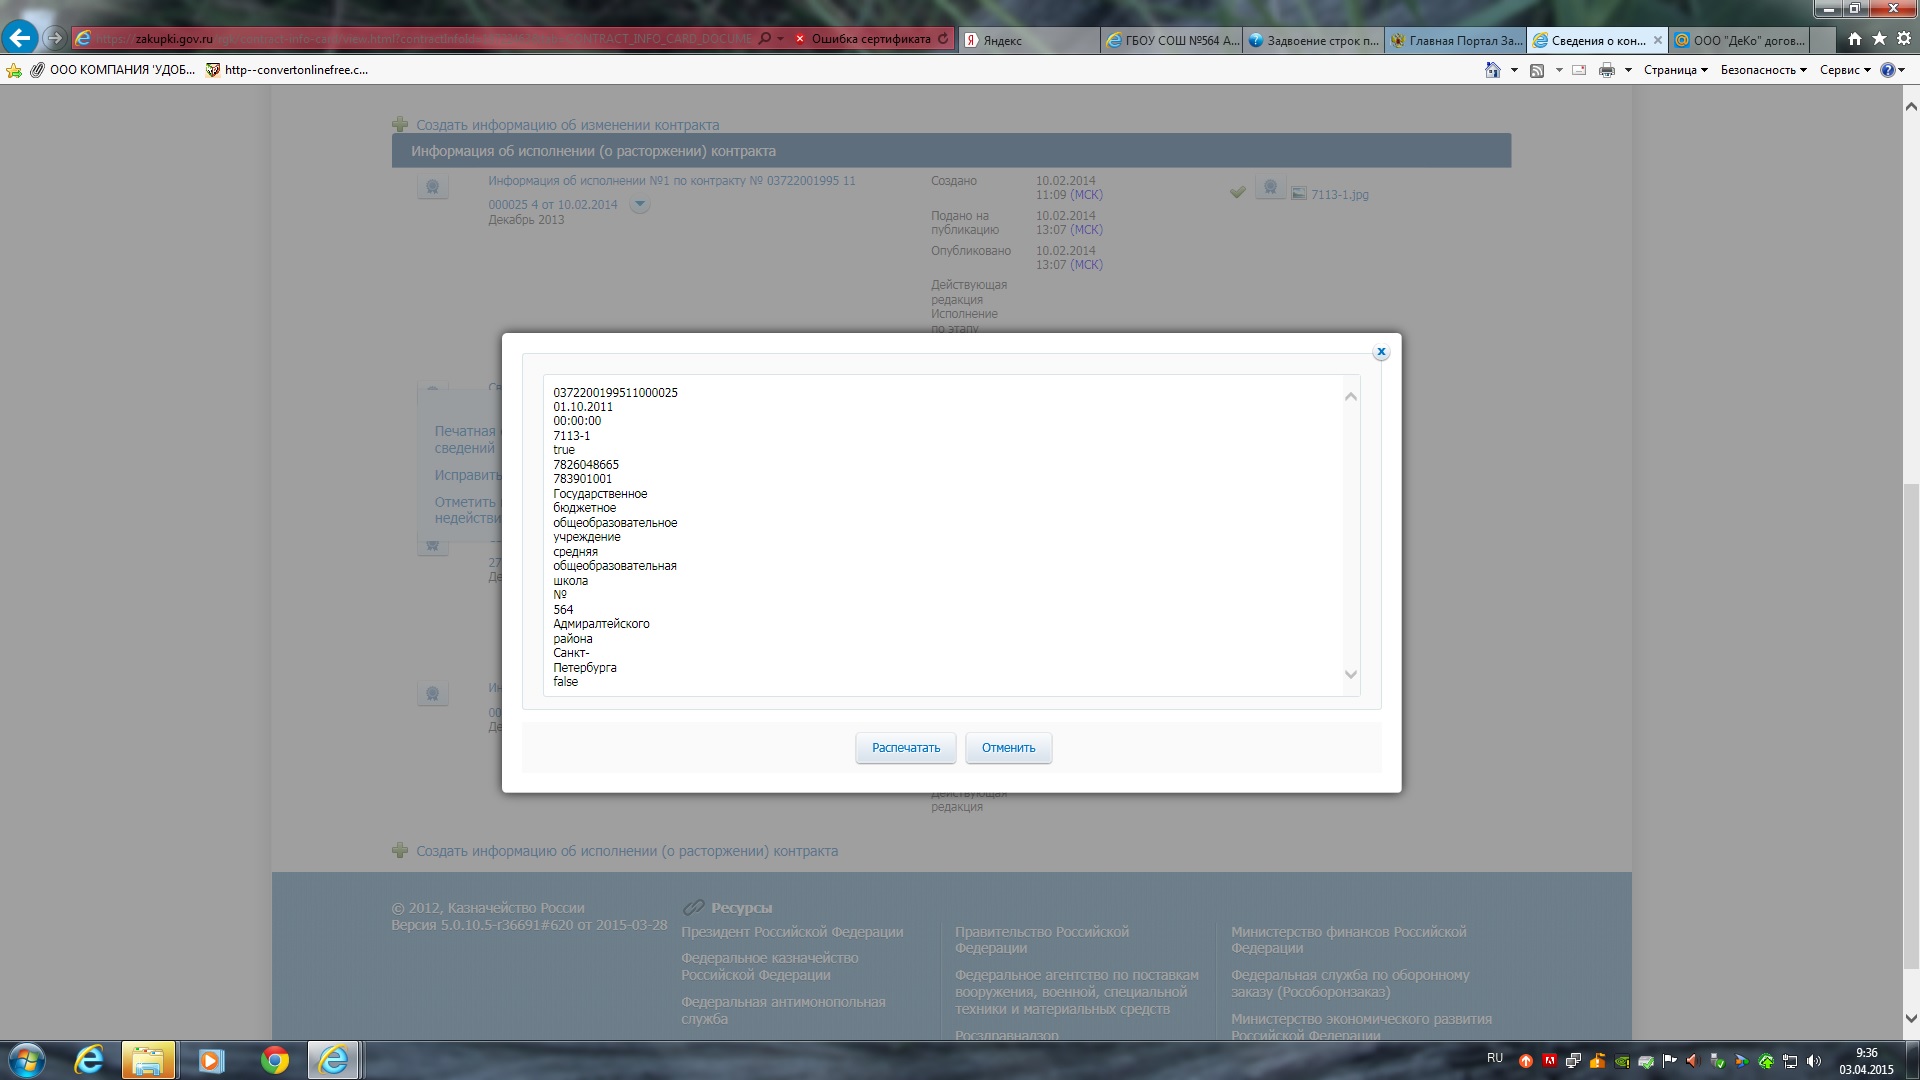The image size is (1920, 1080).
Task: Open IE settings gear icon
Action: click(1904, 39)
